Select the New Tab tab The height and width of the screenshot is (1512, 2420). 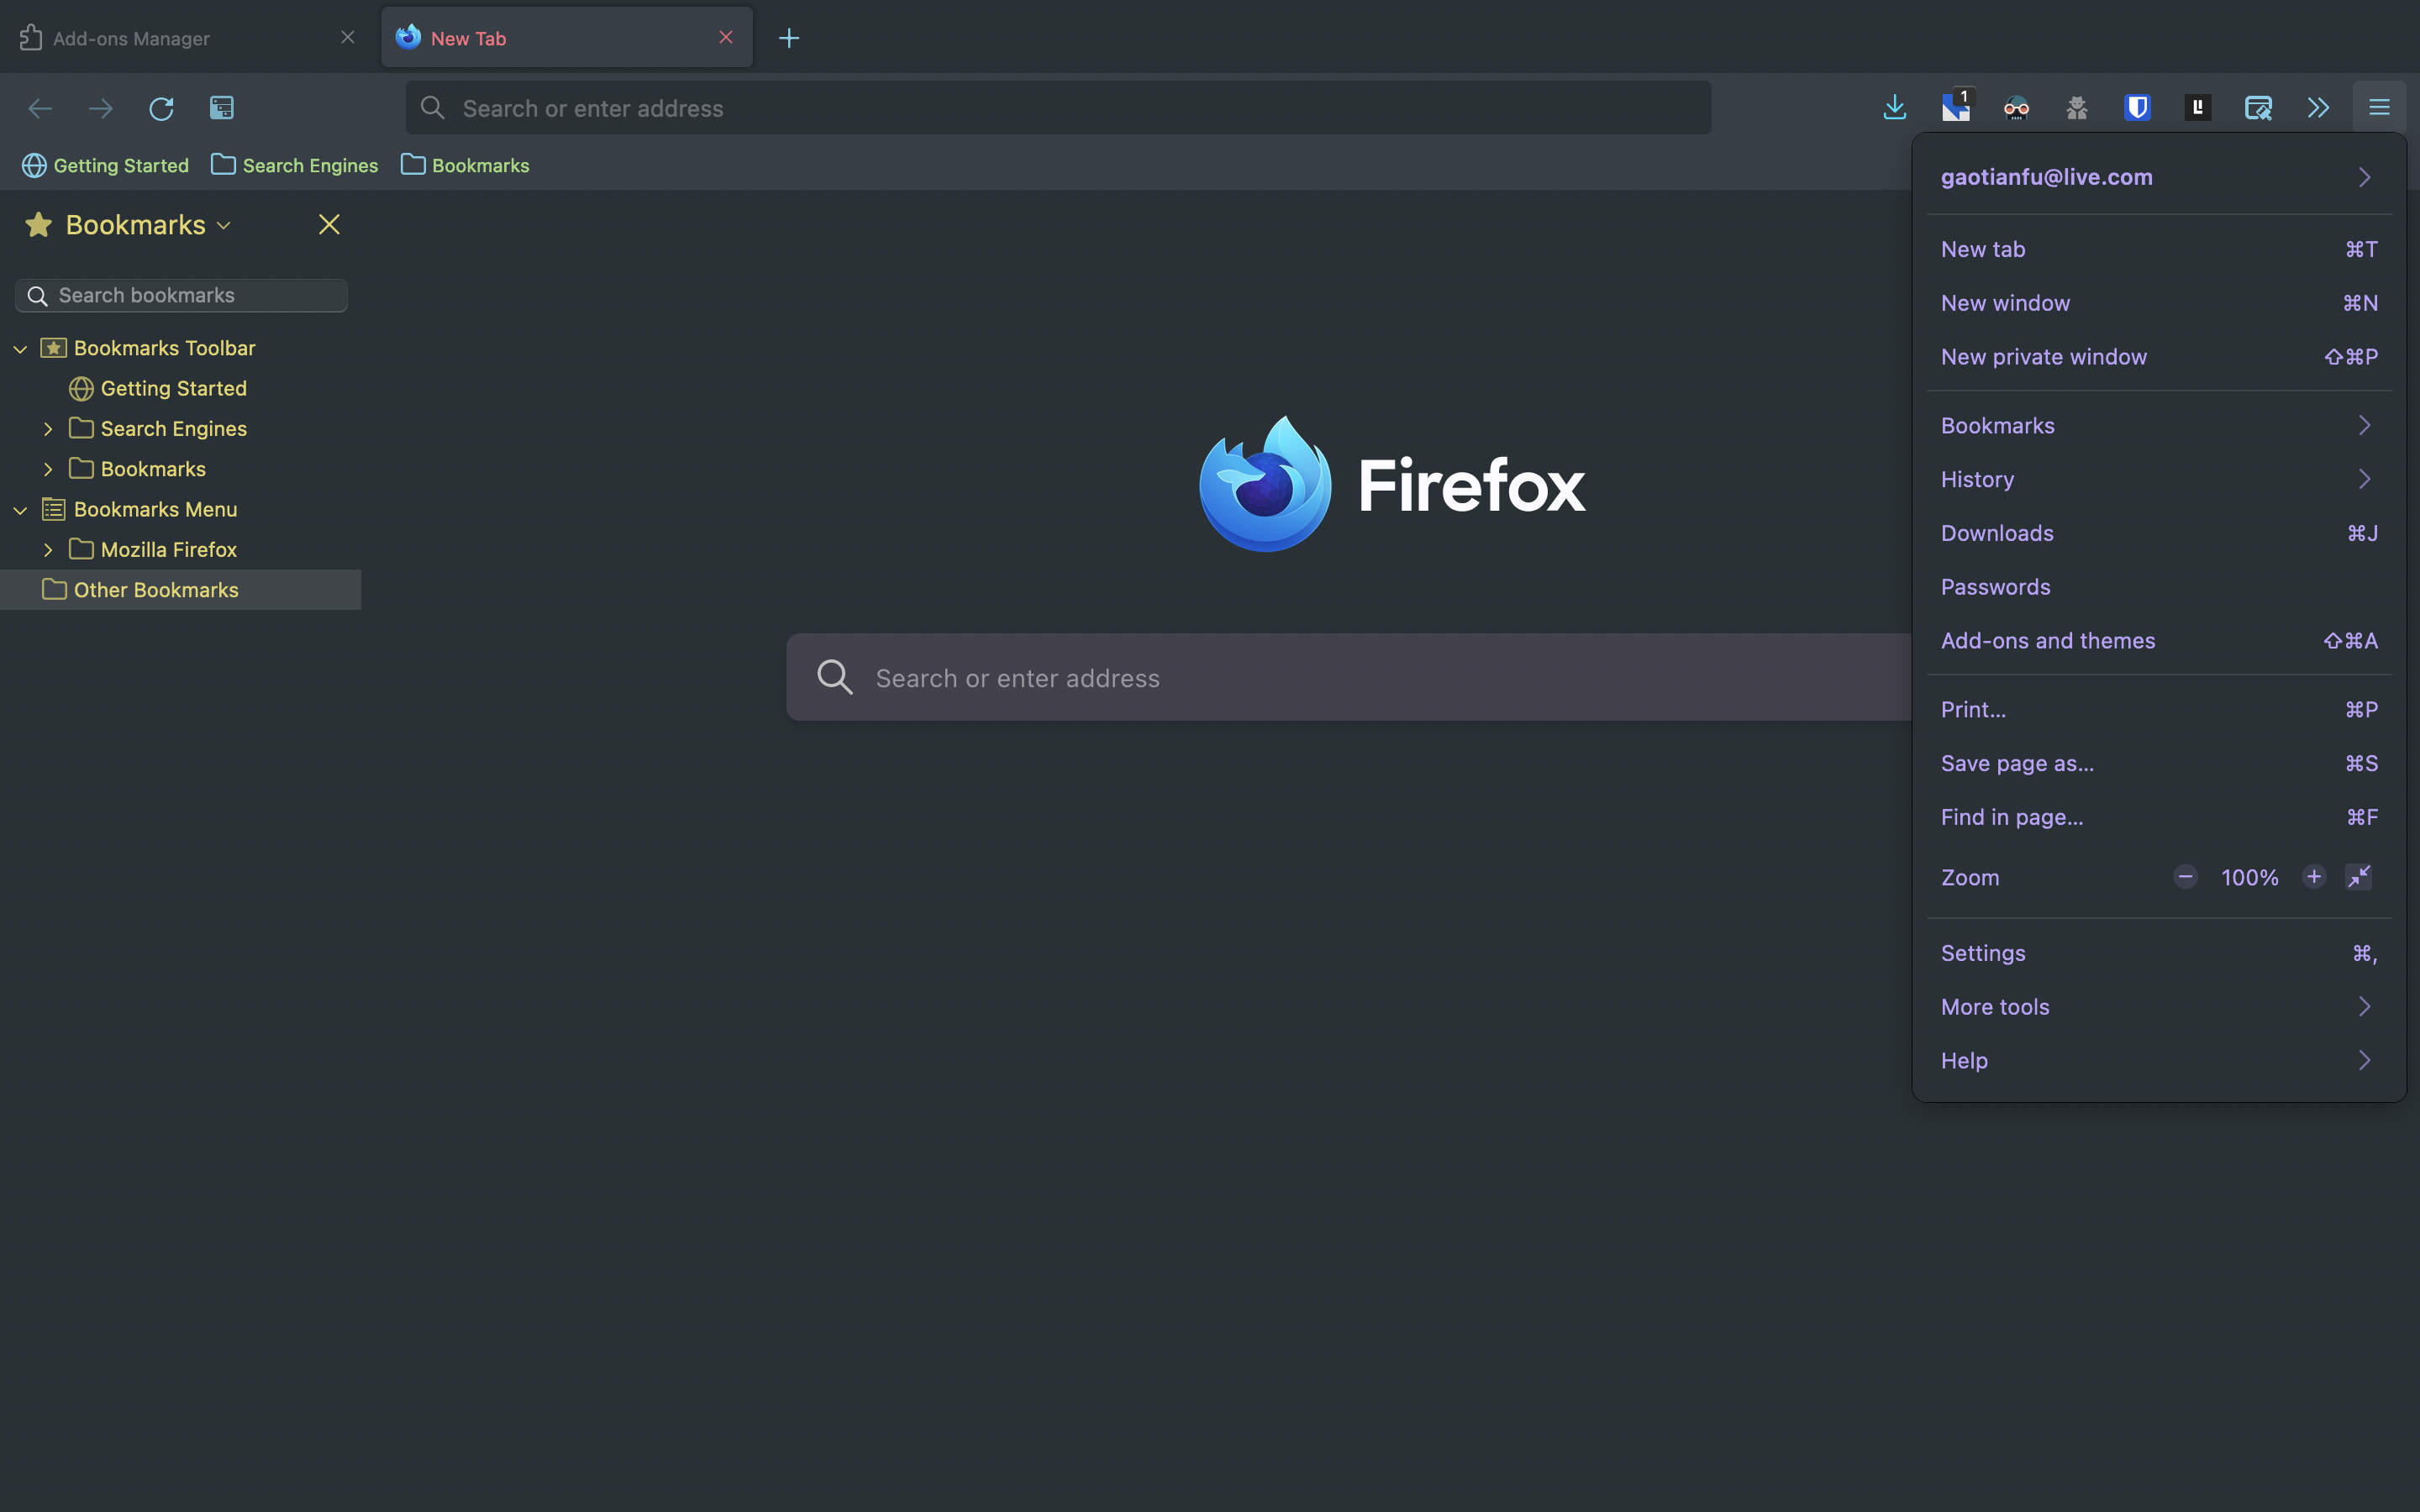pos(566,38)
